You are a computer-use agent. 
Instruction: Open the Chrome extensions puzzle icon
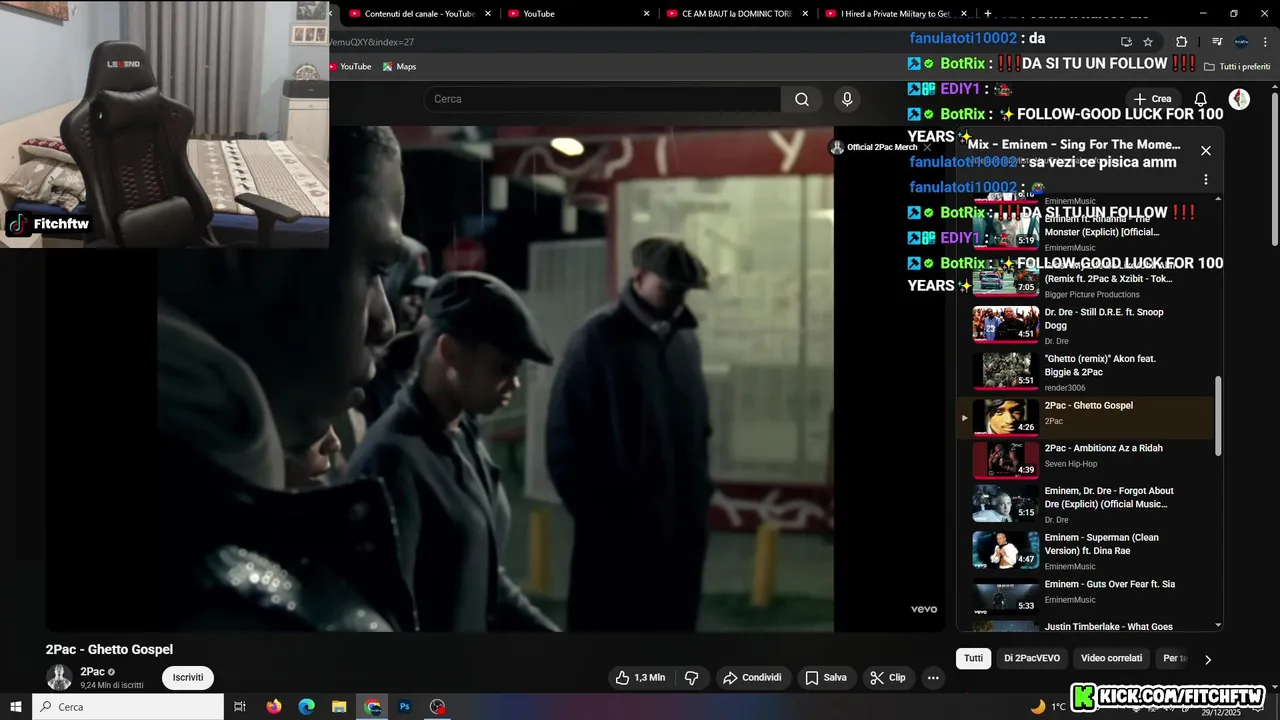1181,42
